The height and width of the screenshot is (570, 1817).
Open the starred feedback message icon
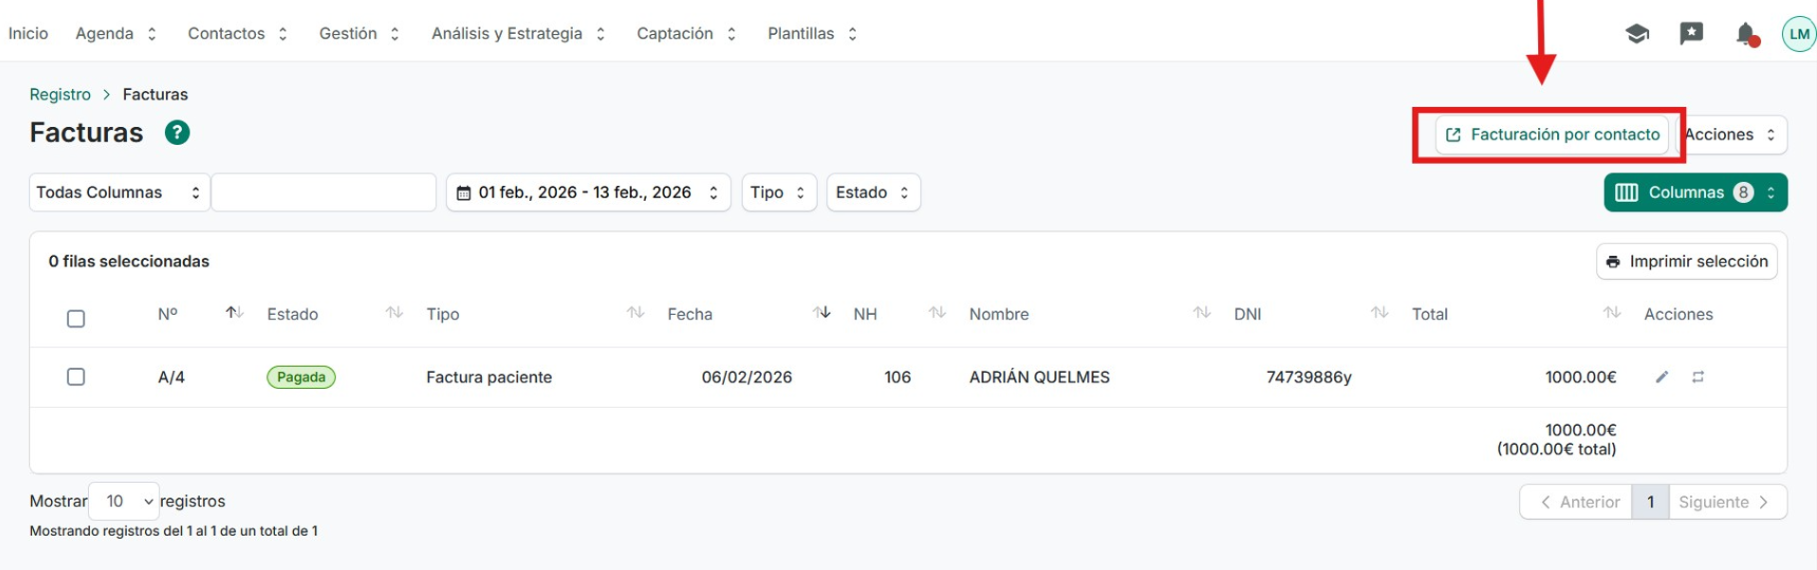(1691, 34)
